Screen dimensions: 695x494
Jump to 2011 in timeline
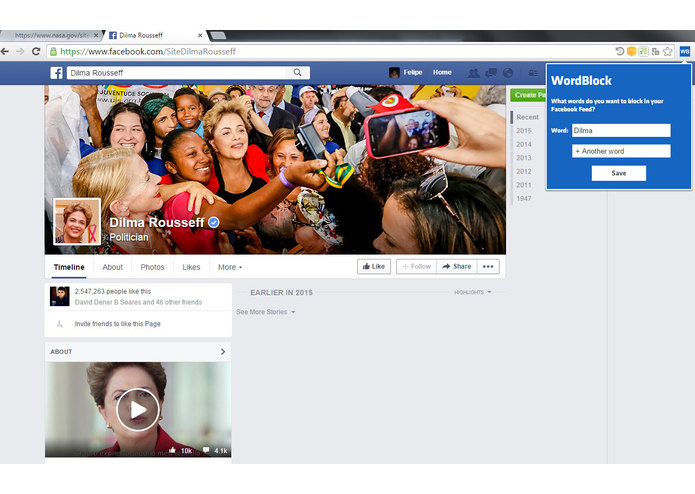523,185
